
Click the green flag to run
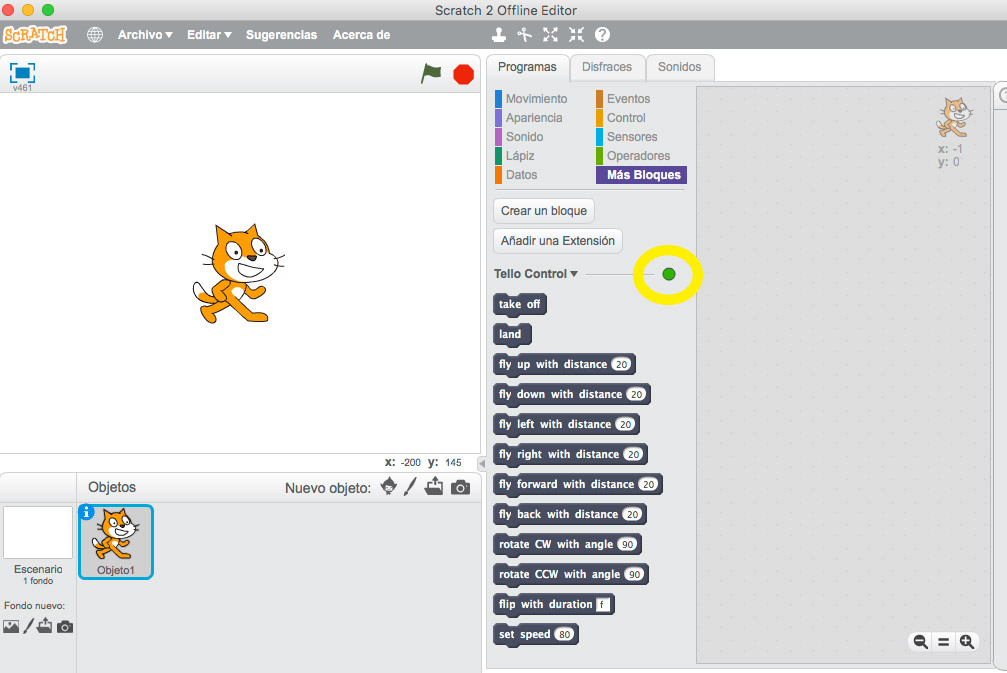[431, 73]
